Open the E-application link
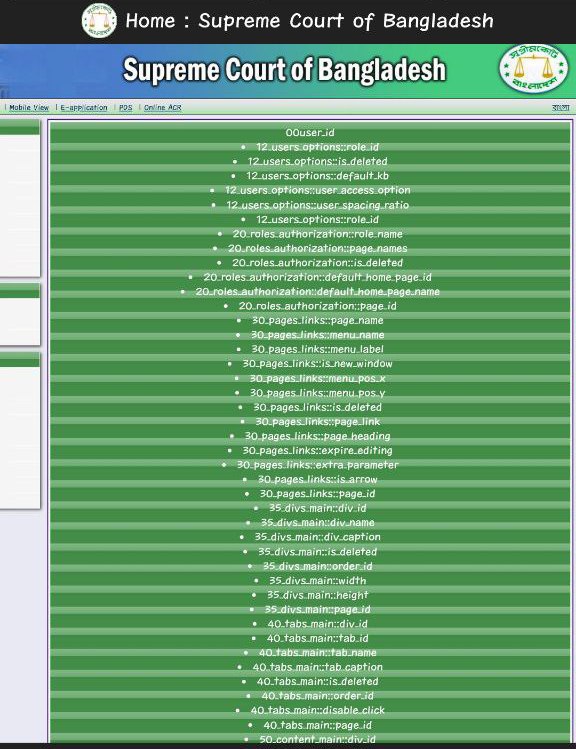 (x=84, y=107)
